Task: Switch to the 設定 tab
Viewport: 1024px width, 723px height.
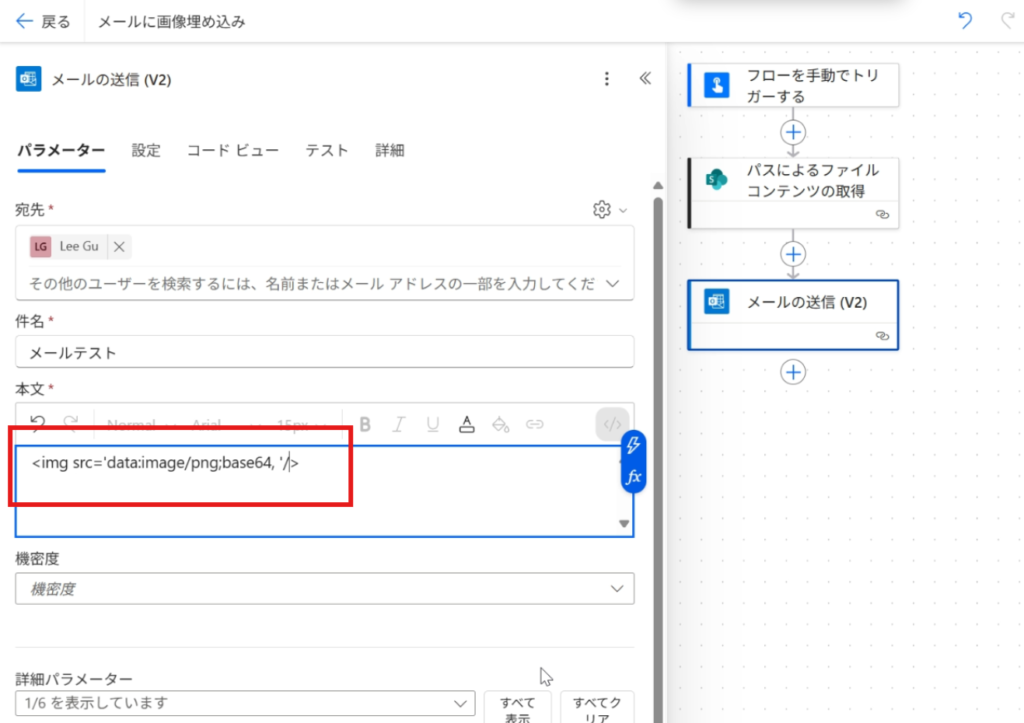Action: coord(146,150)
